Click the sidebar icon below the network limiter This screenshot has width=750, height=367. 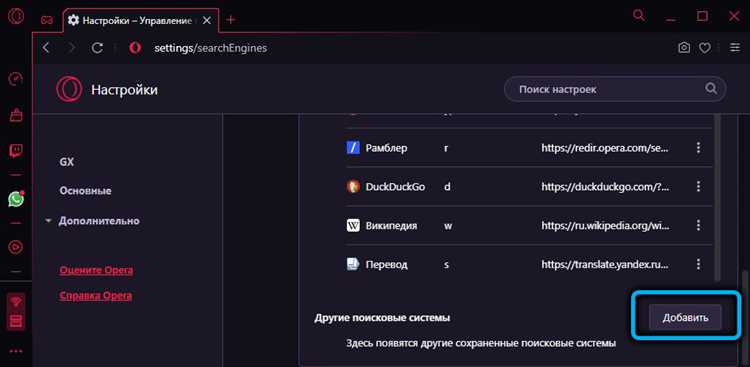point(16,321)
